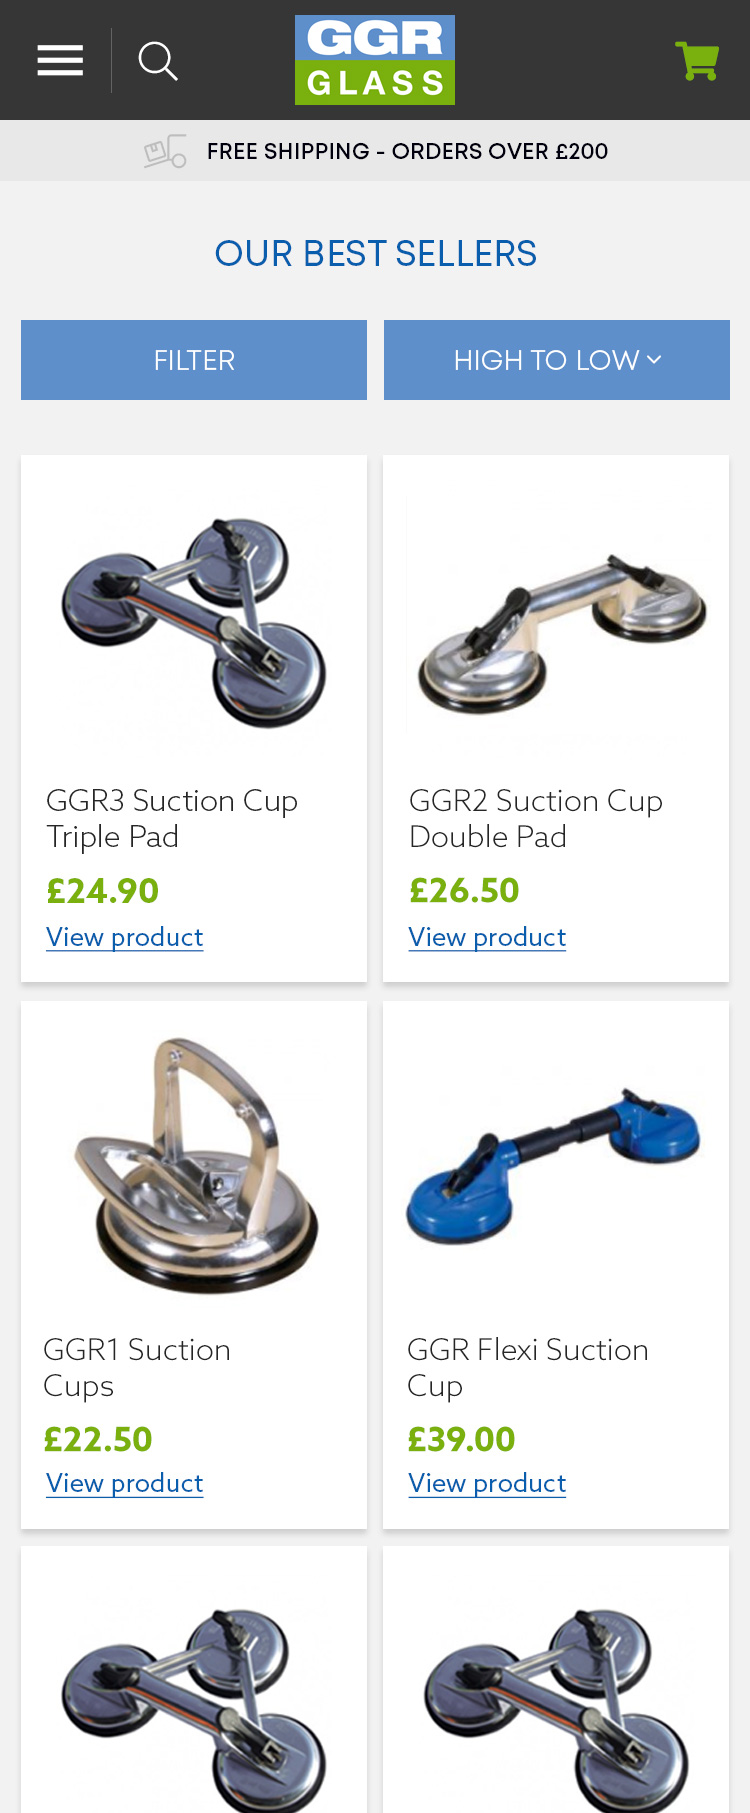This screenshot has width=750, height=1813.
Task: Select the GGR1 Suction Cups product photo
Action: point(196,1165)
